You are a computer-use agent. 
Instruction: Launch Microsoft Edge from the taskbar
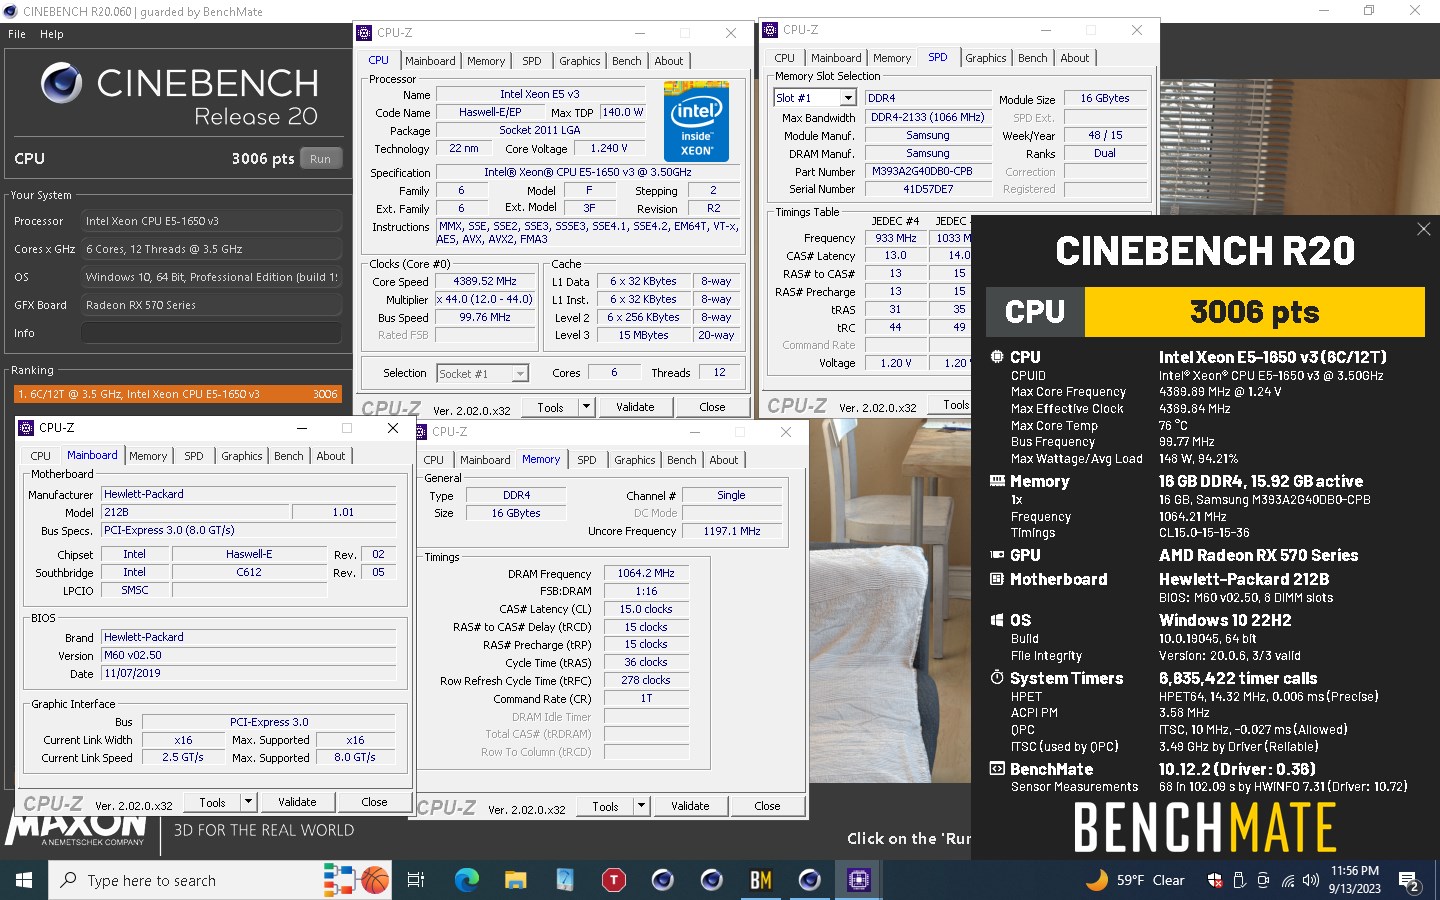point(467,880)
